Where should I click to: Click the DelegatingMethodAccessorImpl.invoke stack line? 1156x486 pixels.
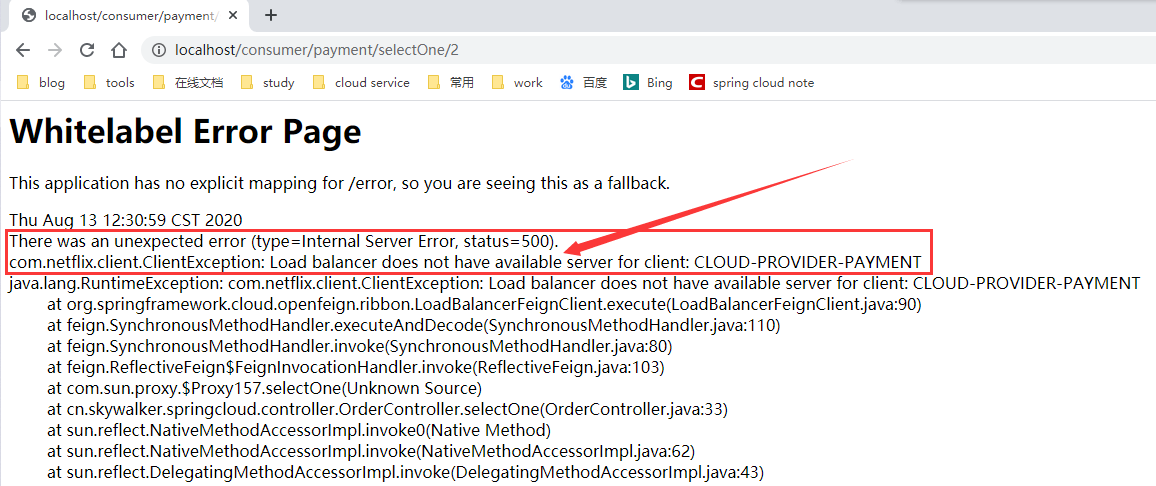click(x=405, y=472)
